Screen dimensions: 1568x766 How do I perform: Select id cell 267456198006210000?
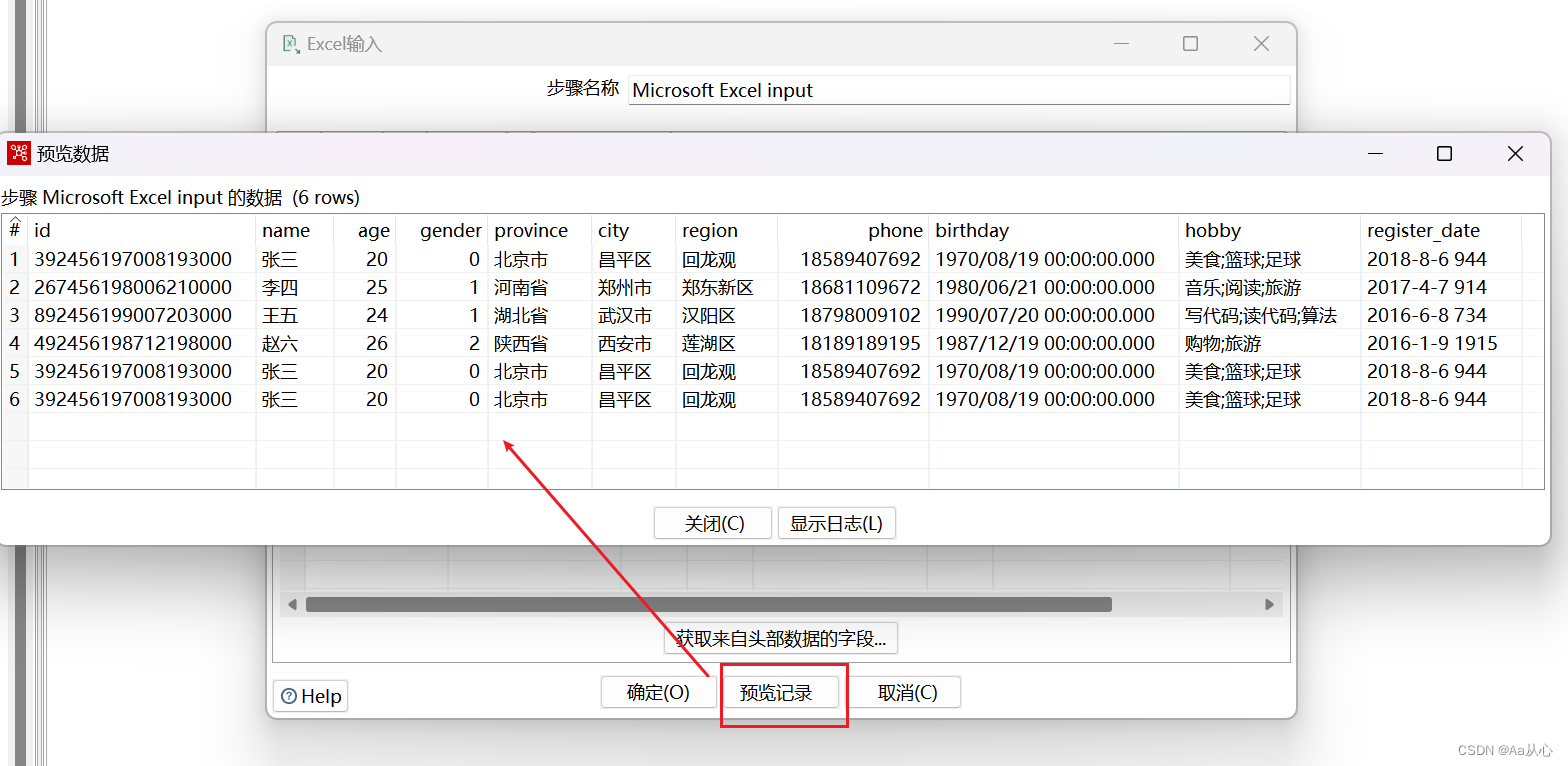pyautogui.click(x=142, y=287)
